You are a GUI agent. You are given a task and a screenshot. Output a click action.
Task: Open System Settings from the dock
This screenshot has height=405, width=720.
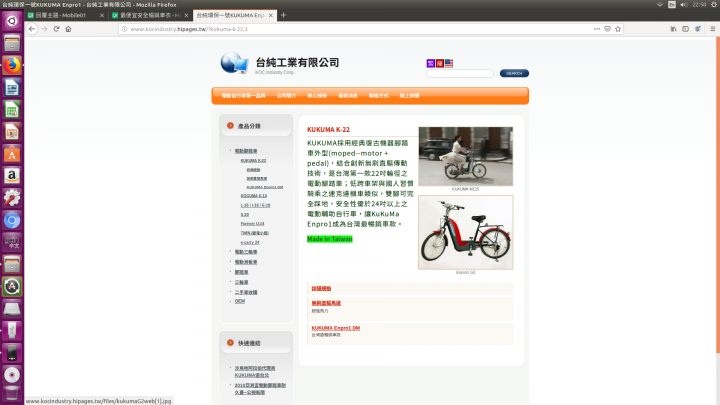click(12, 198)
